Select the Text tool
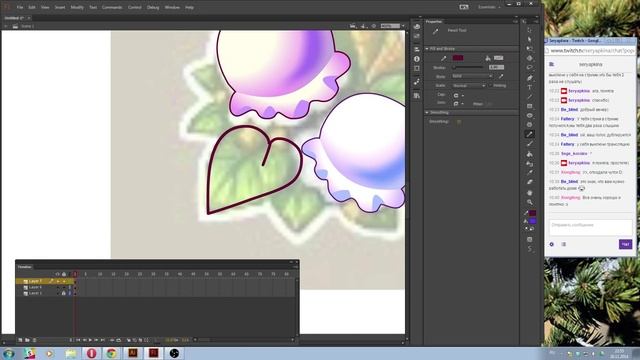This screenshot has width=640, height=360. [x=529, y=87]
